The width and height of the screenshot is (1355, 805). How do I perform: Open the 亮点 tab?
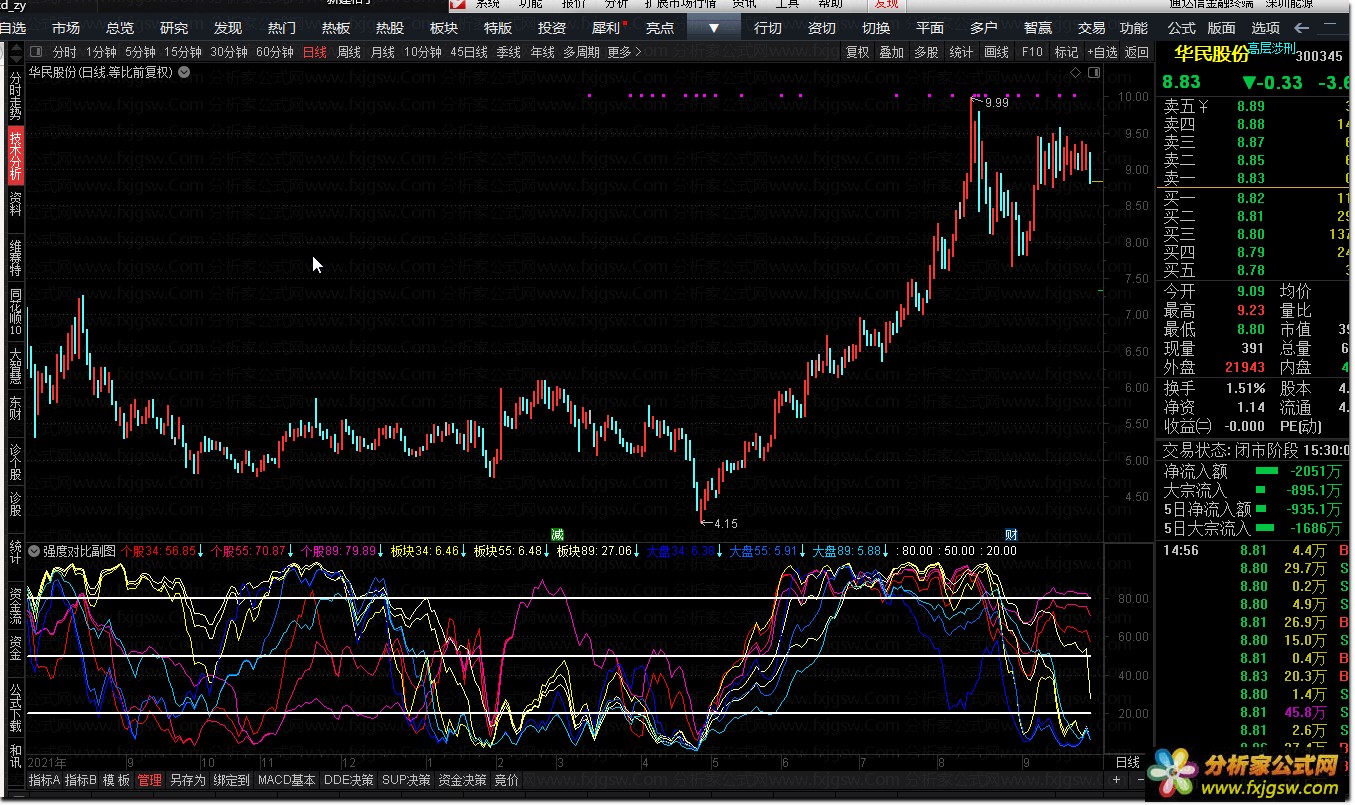[x=660, y=28]
